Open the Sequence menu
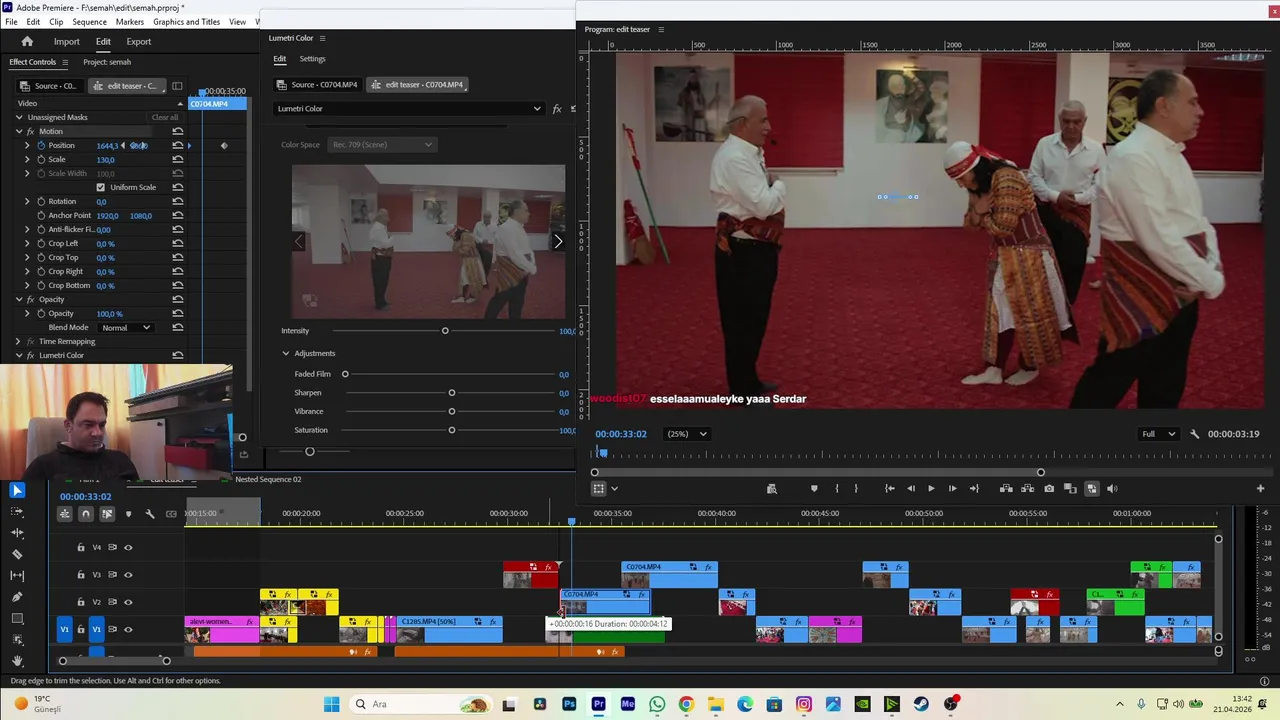The height and width of the screenshot is (720, 1280). [89, 21]
